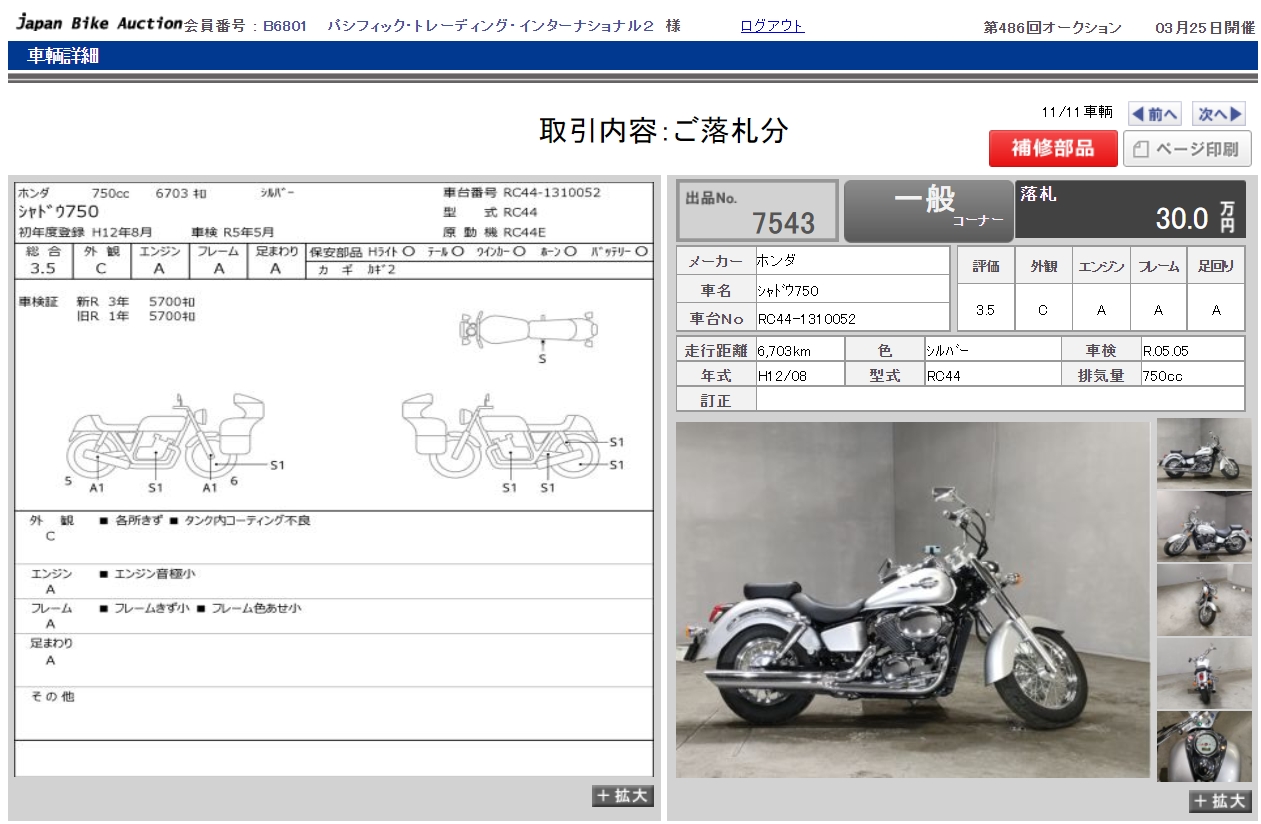Select the second angled-view motorcycle thumbnail
The width and height of the screenshot is (1261, 824).
click(1204, 525)
